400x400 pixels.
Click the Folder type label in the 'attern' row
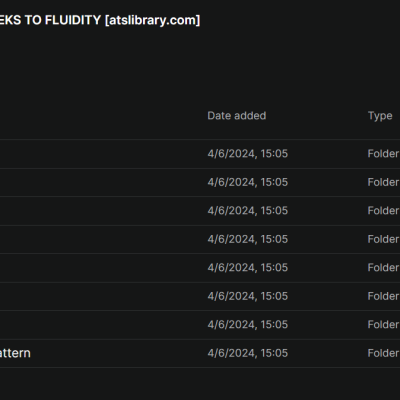(383, 353)
